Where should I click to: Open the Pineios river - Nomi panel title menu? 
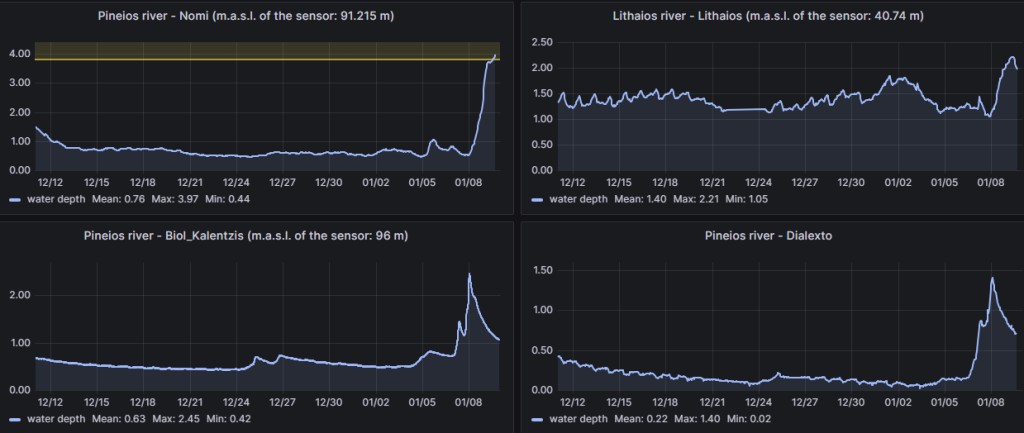pos(255,17)
